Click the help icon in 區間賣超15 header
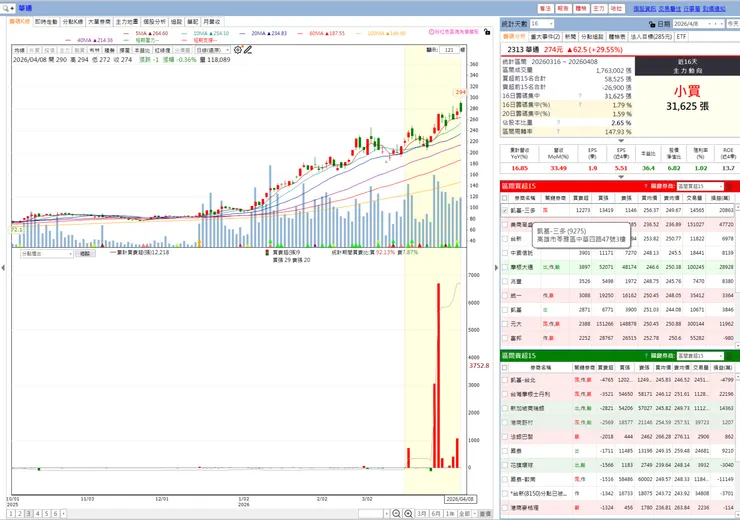 645,356
